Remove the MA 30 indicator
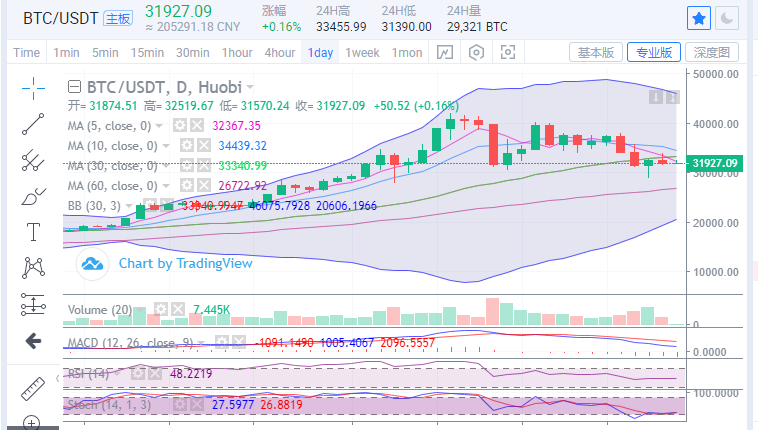This screenshot has width=758, height=430. click(x=204, y=166)
